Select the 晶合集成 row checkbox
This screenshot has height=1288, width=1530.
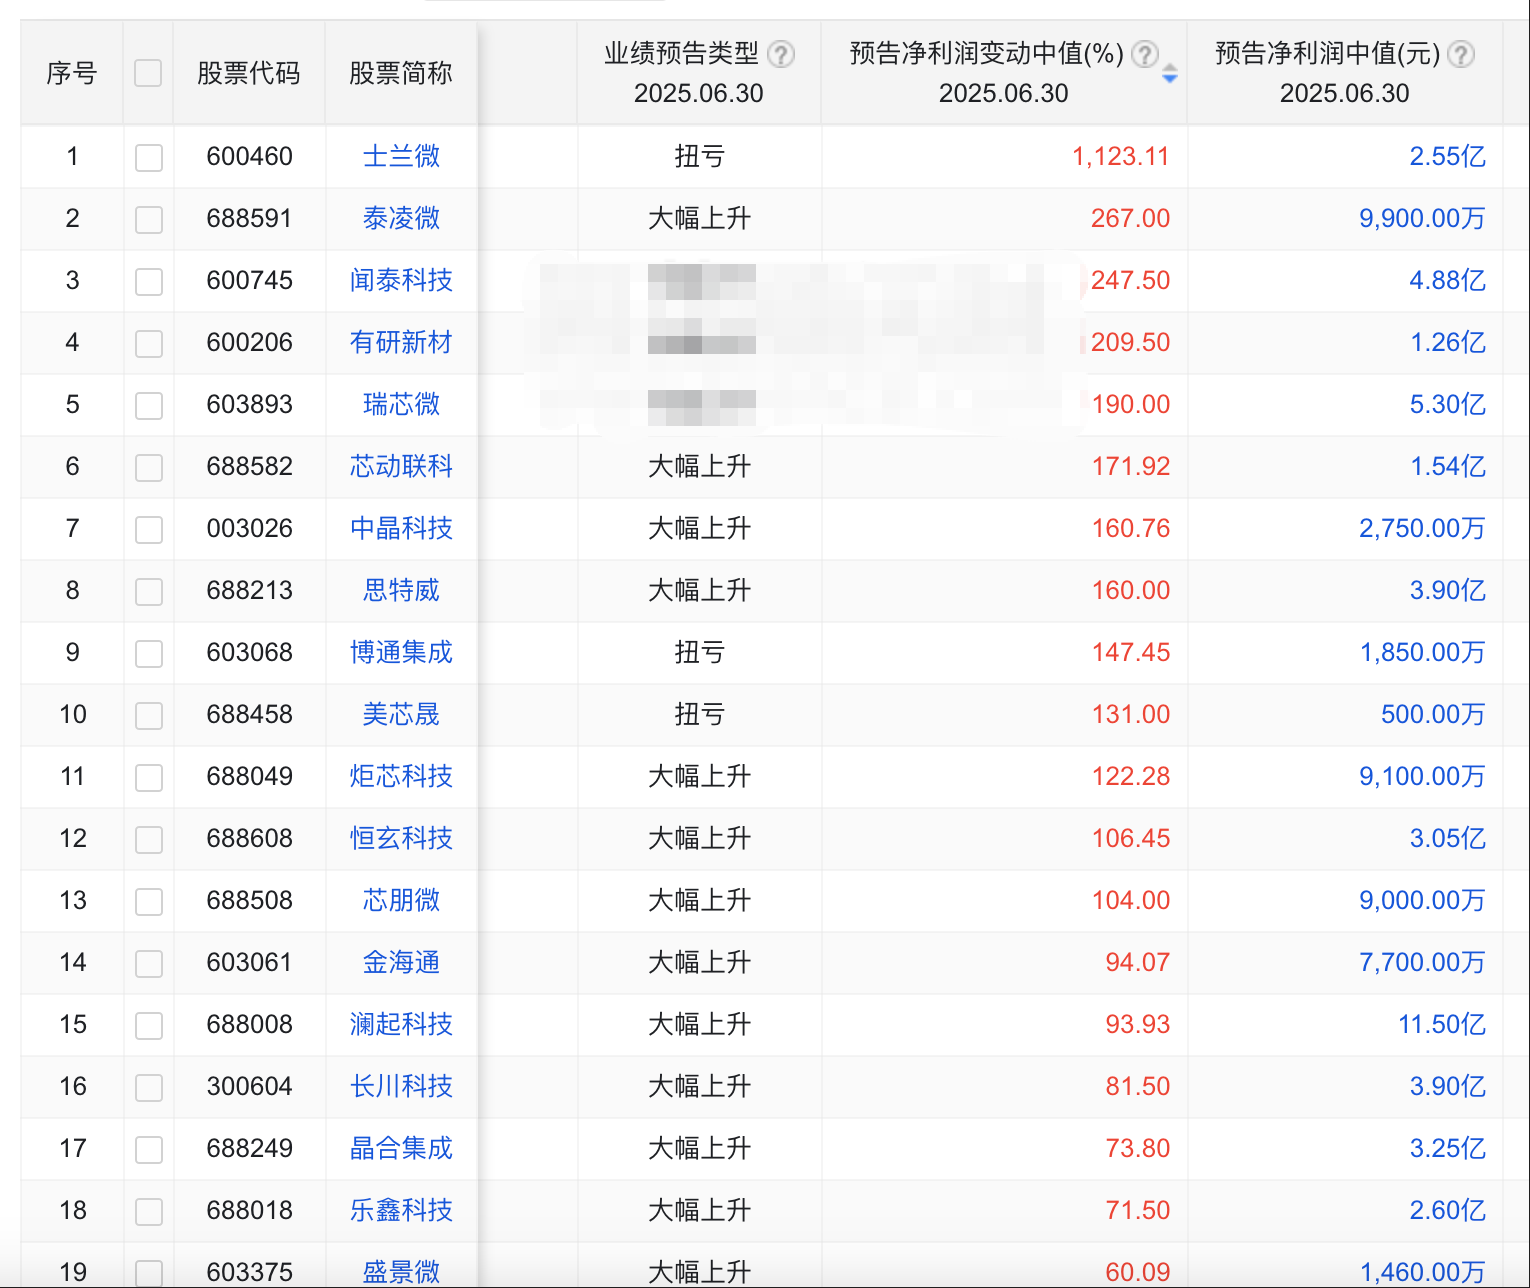(149, 1149)
